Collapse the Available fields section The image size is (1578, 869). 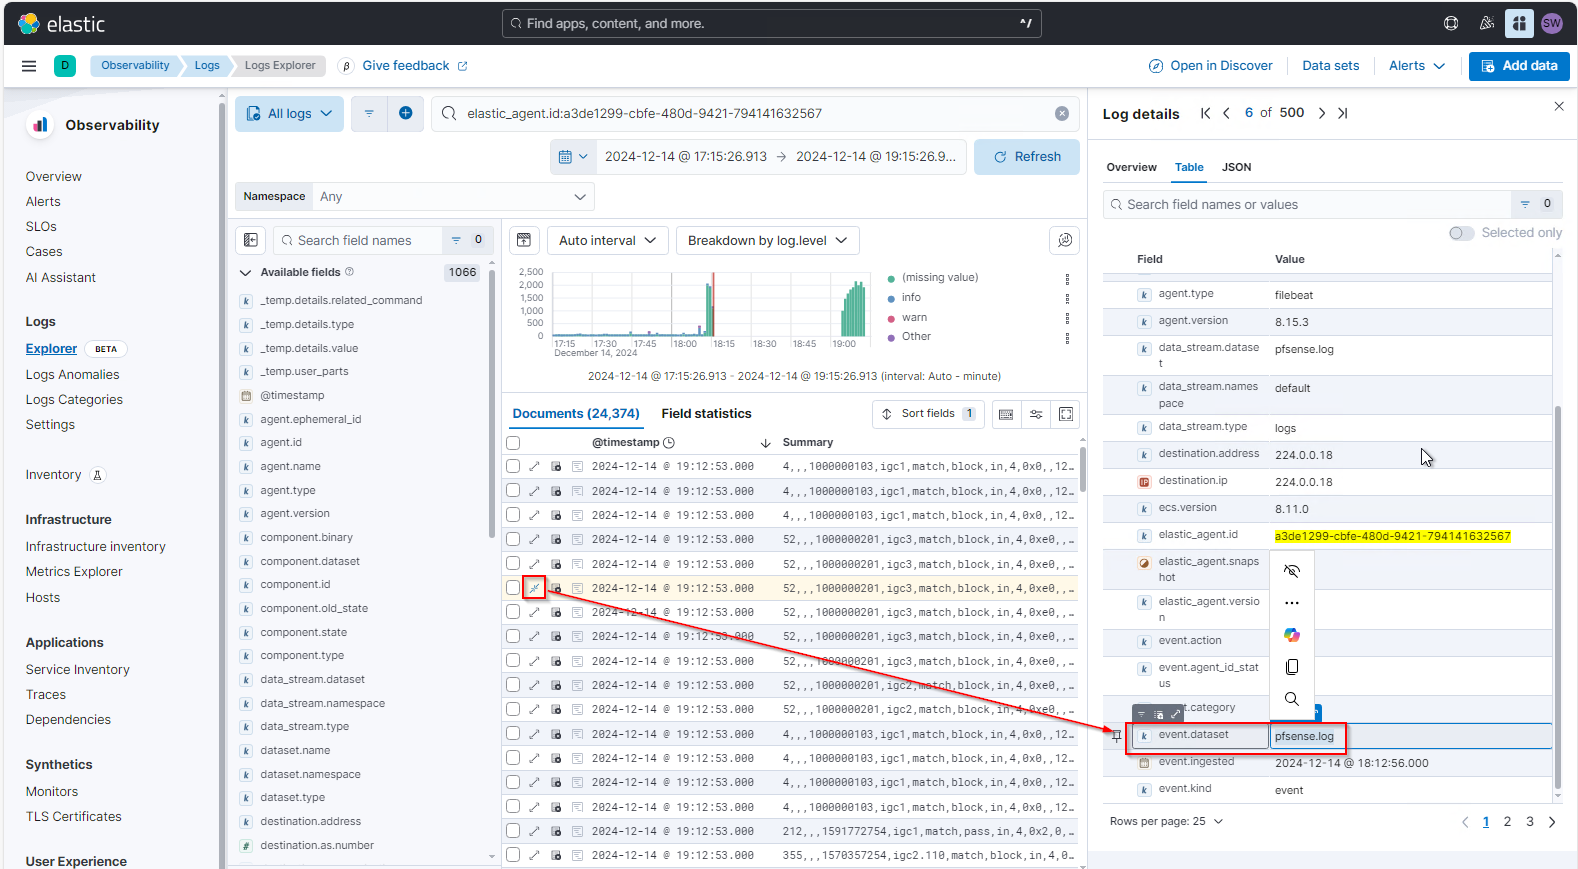tap(246, 273)
